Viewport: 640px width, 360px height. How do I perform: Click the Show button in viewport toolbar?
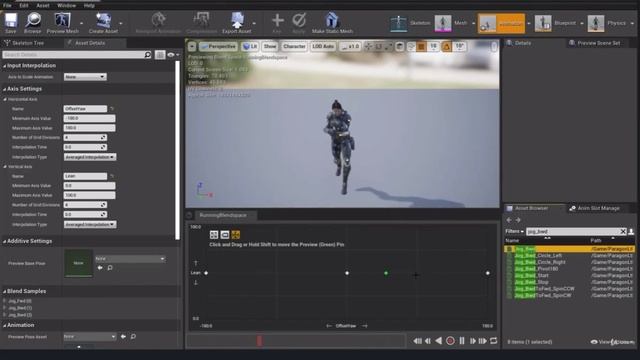pos(270,47)
